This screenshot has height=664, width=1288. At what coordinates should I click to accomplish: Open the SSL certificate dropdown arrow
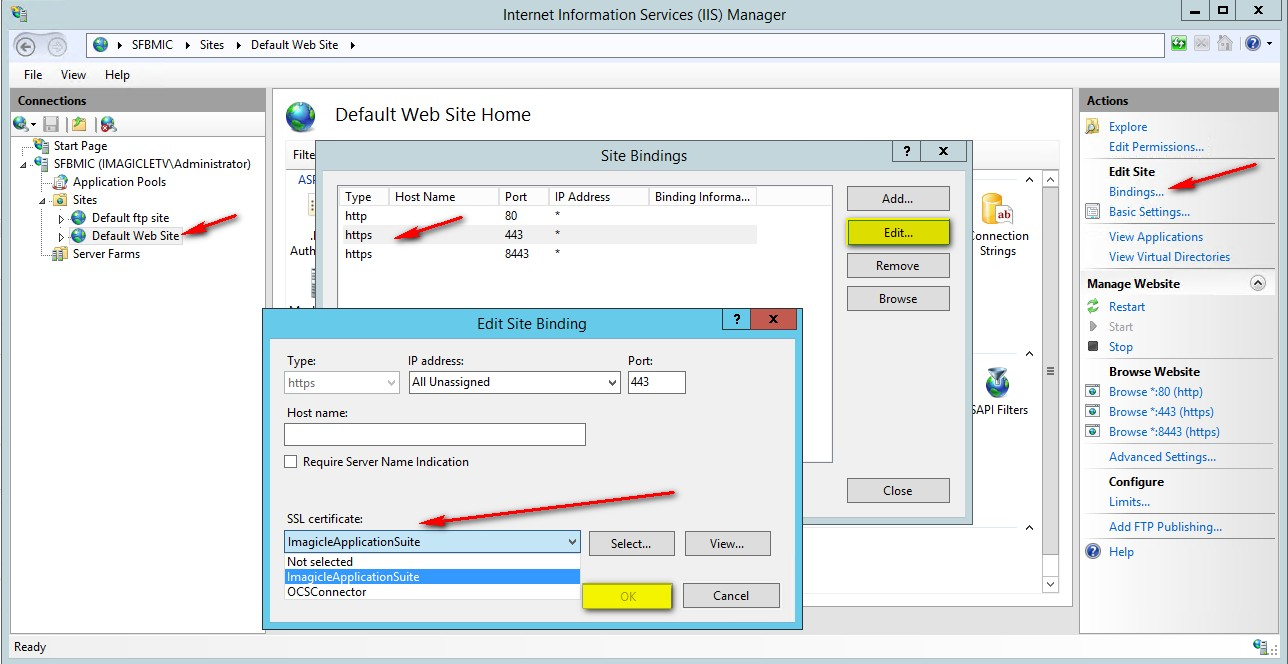click(572, 542)
